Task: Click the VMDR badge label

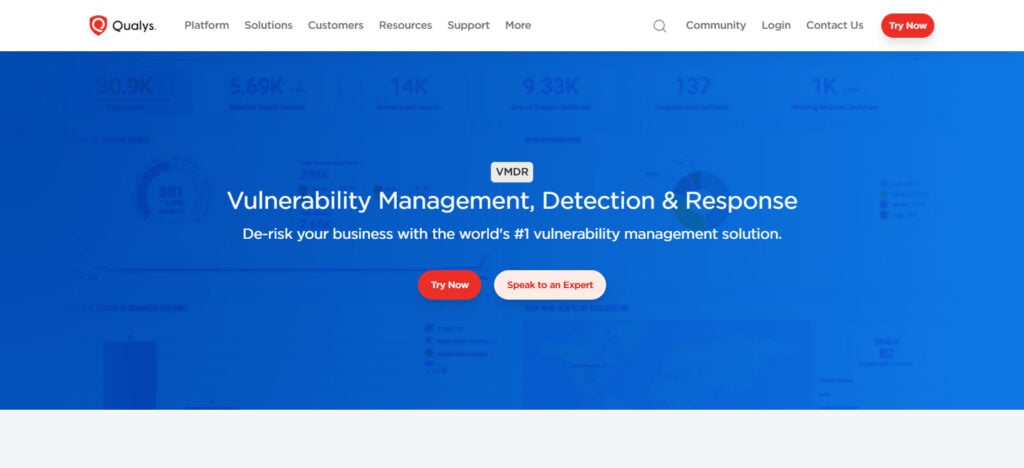Action: coord(512,172)
